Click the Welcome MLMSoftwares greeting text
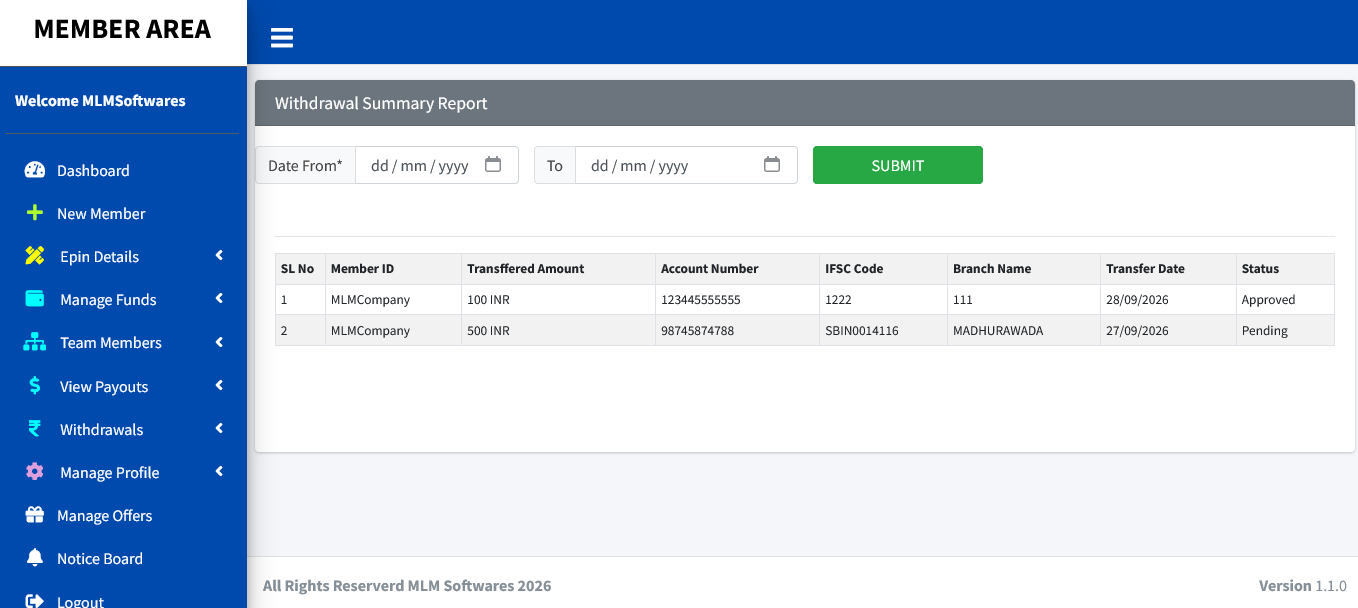1358x608 pixels. tap(100, 101)
